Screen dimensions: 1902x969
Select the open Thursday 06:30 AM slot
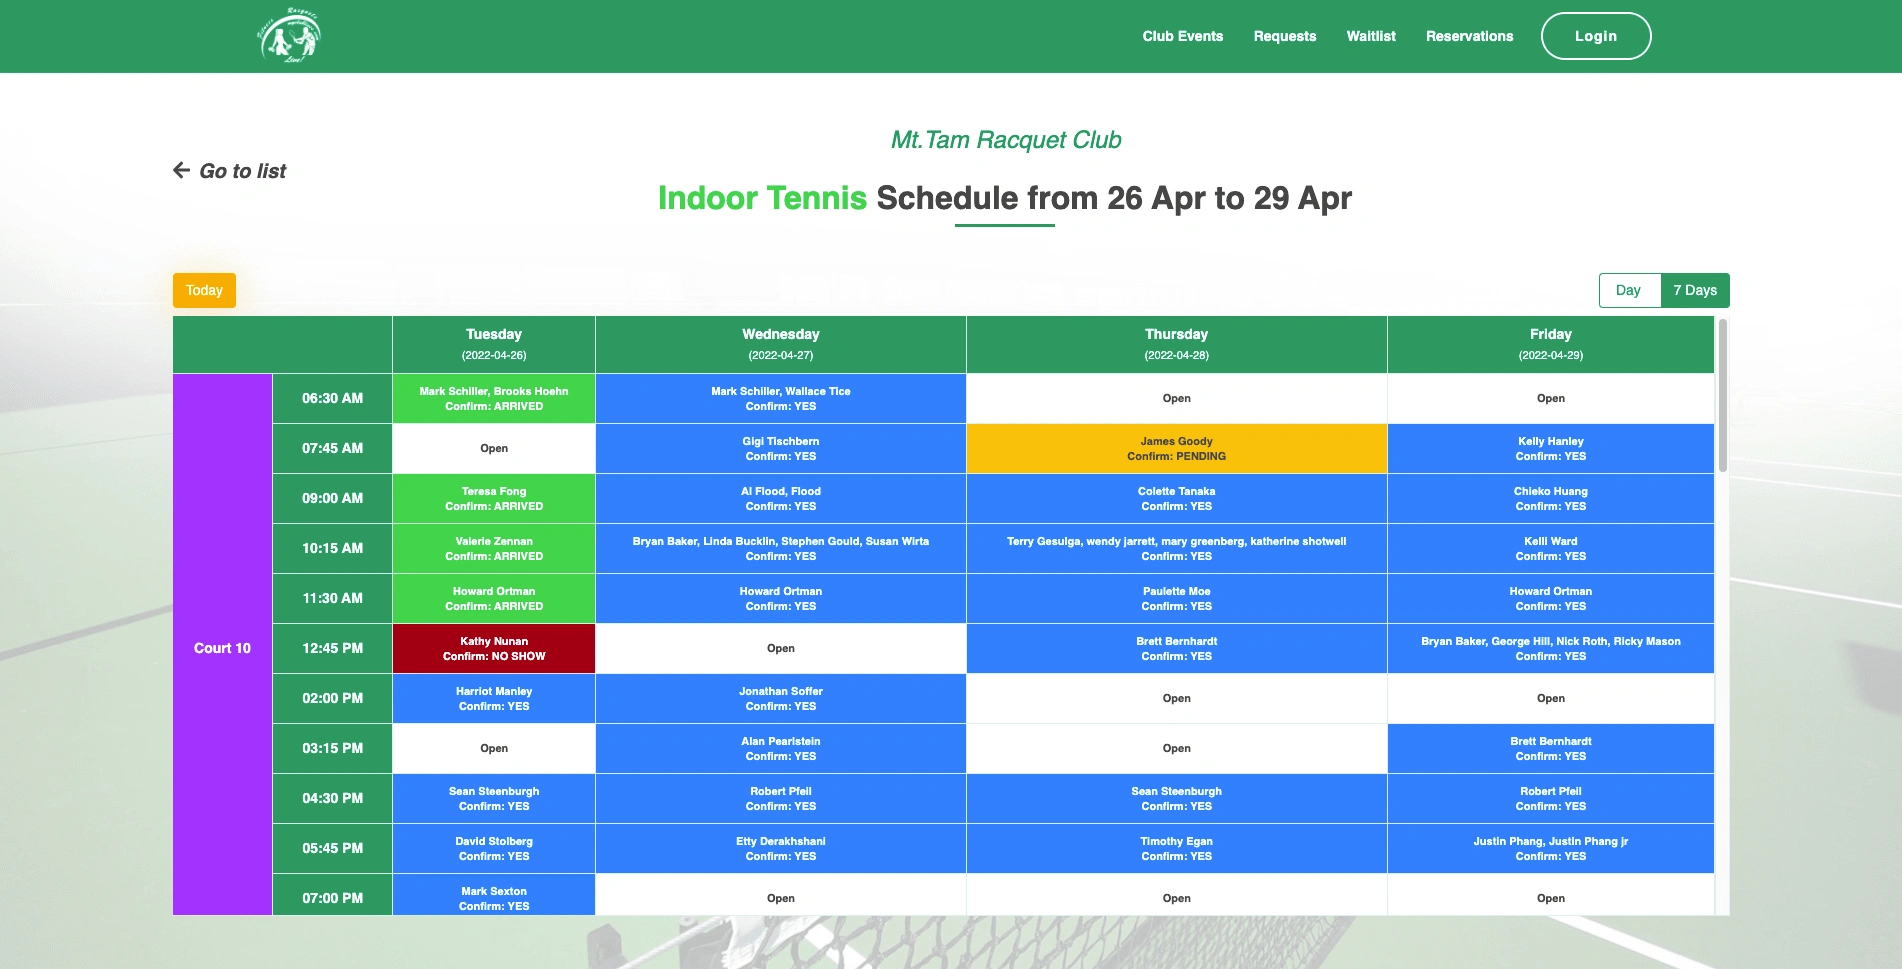[x=1176, y=398]
